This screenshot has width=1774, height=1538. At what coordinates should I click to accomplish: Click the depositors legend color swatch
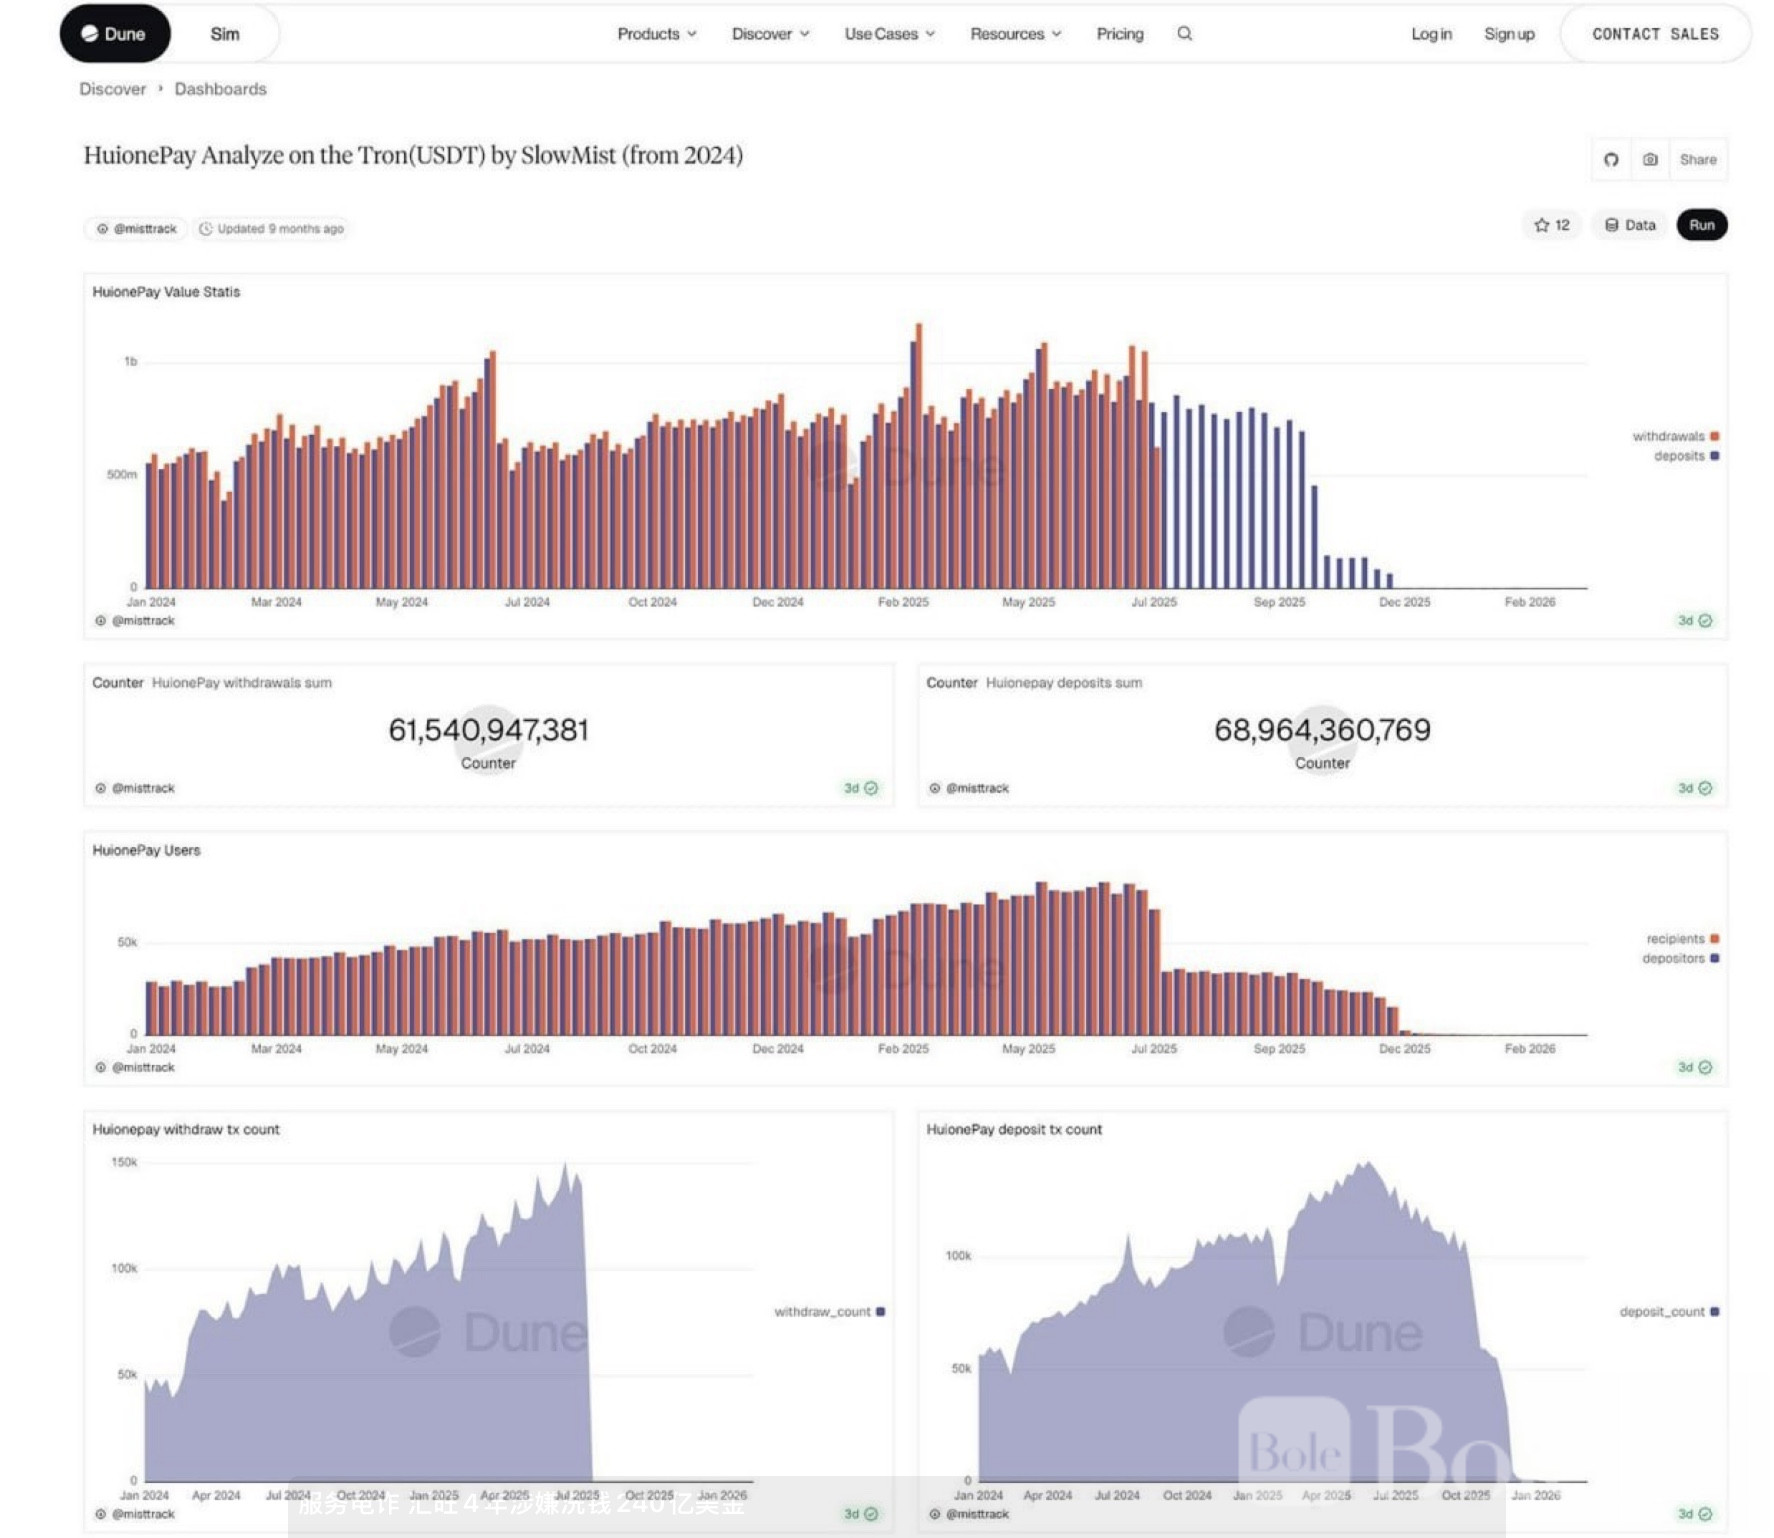(1715, 959)
